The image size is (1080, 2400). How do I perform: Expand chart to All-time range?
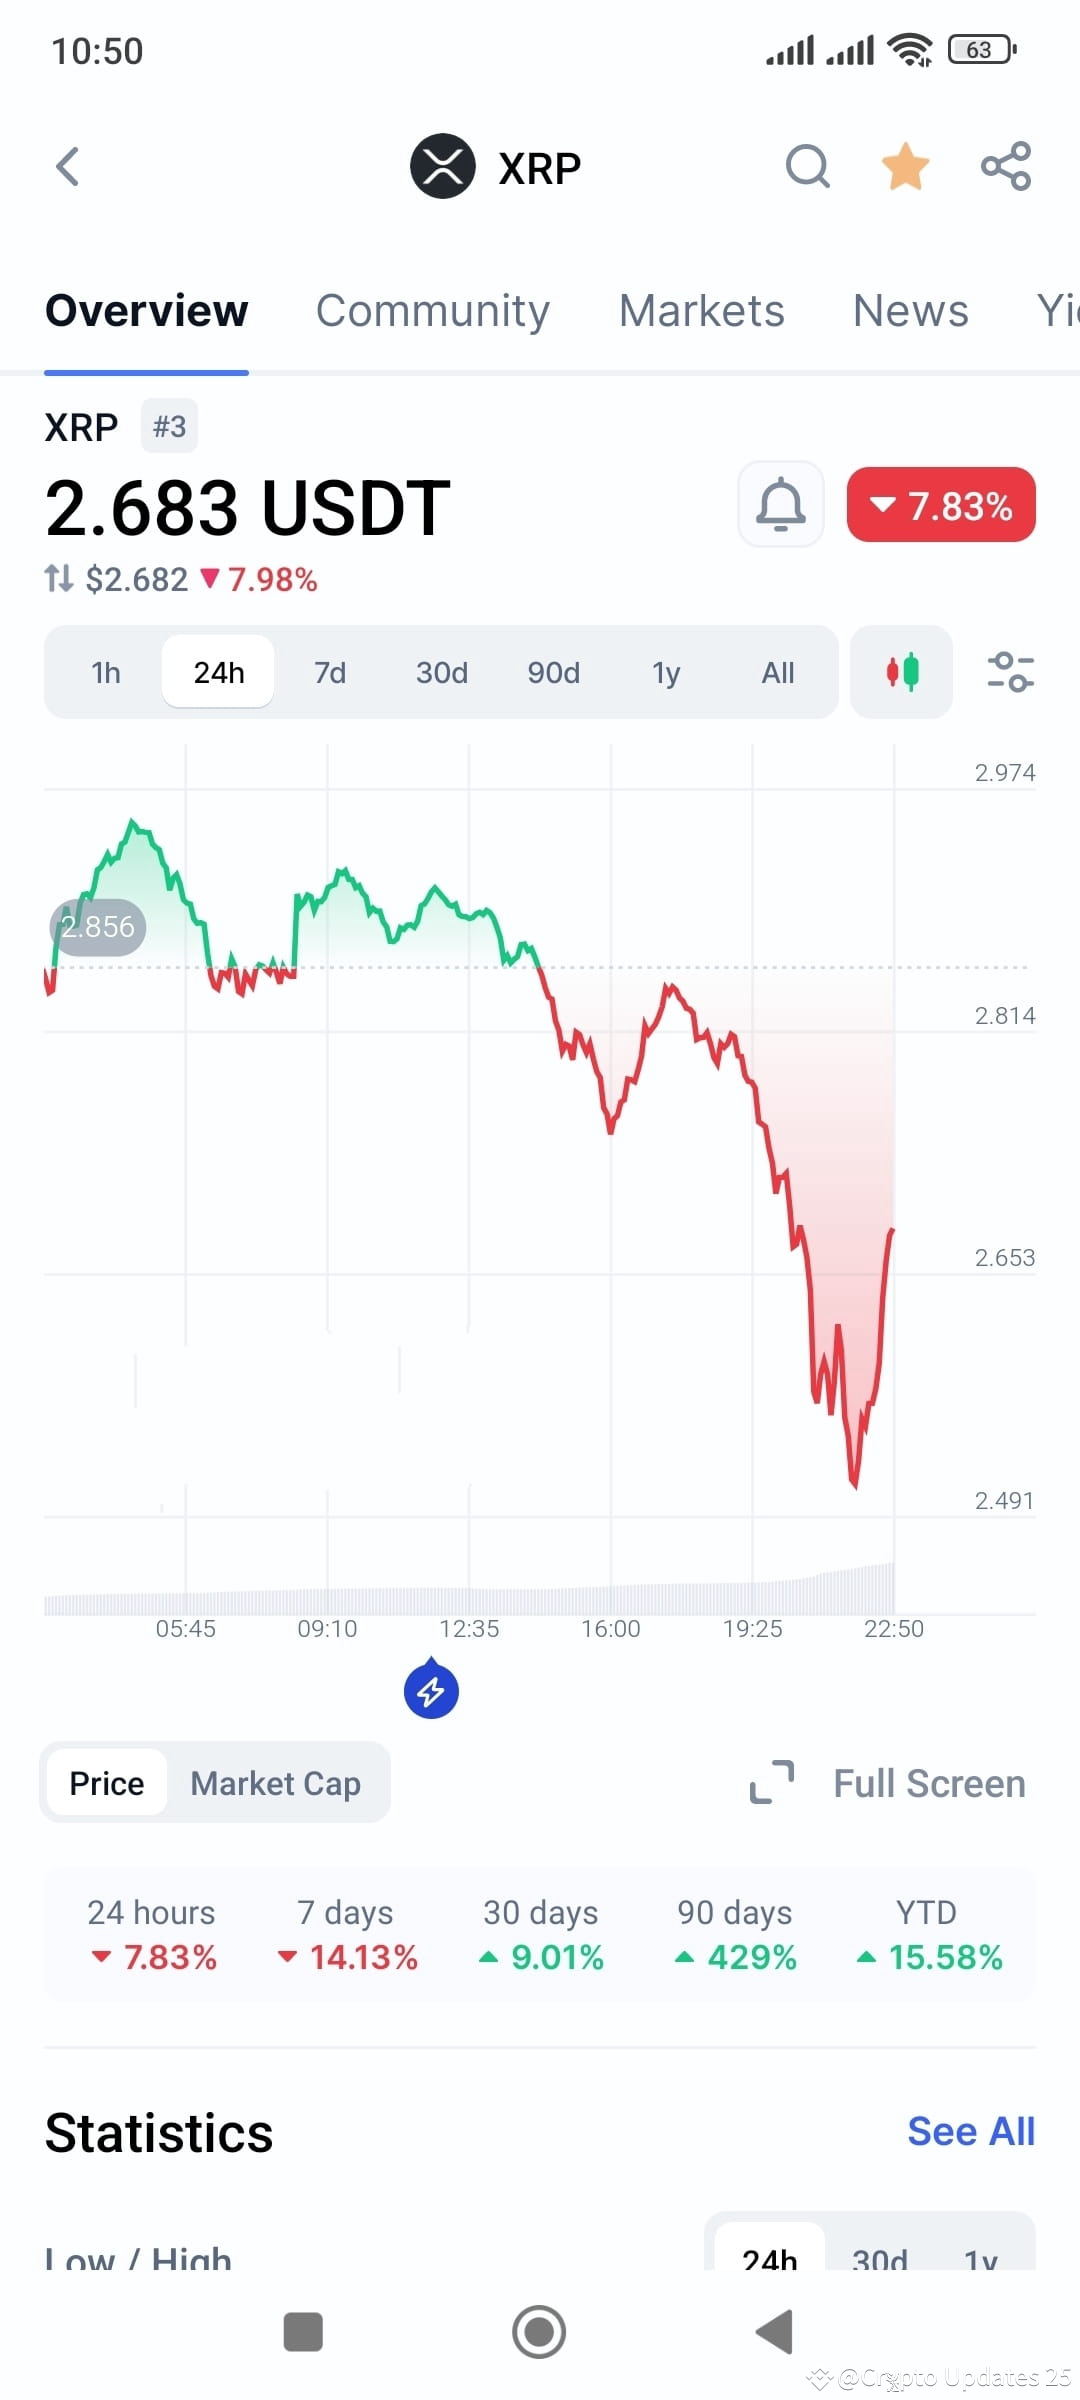point(777,672)
